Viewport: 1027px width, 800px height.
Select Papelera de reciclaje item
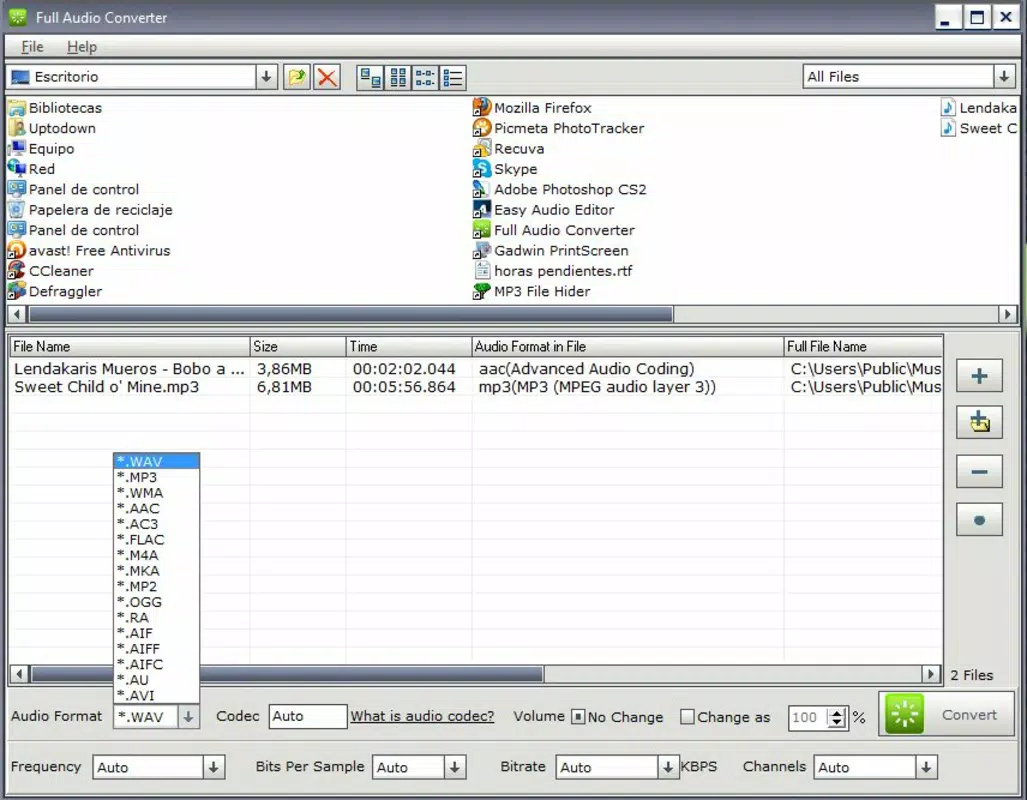point(90,210)
